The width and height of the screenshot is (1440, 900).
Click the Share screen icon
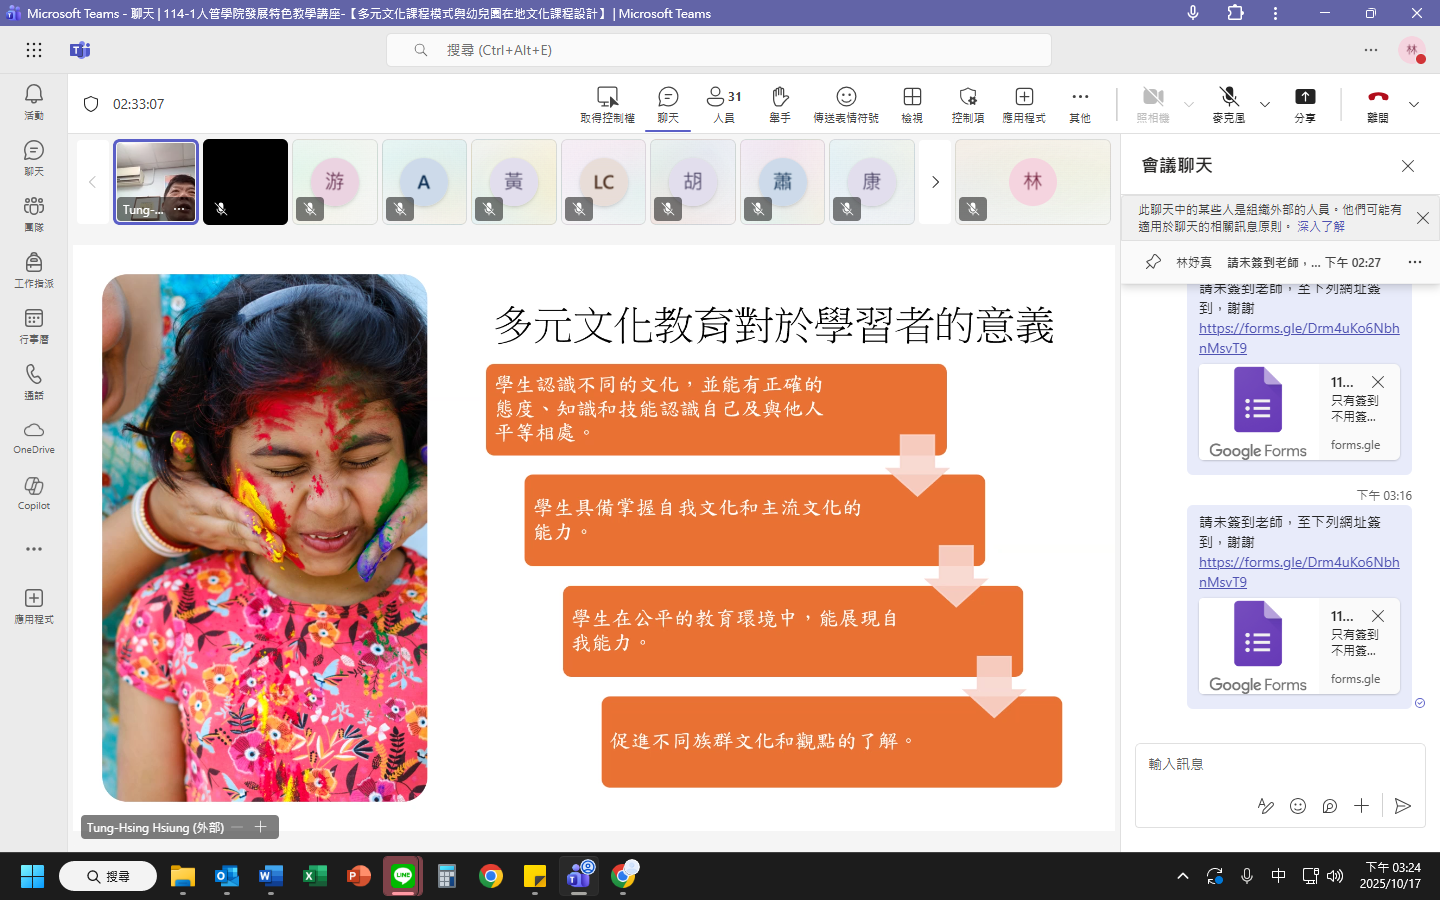(x=1305, y=103)
